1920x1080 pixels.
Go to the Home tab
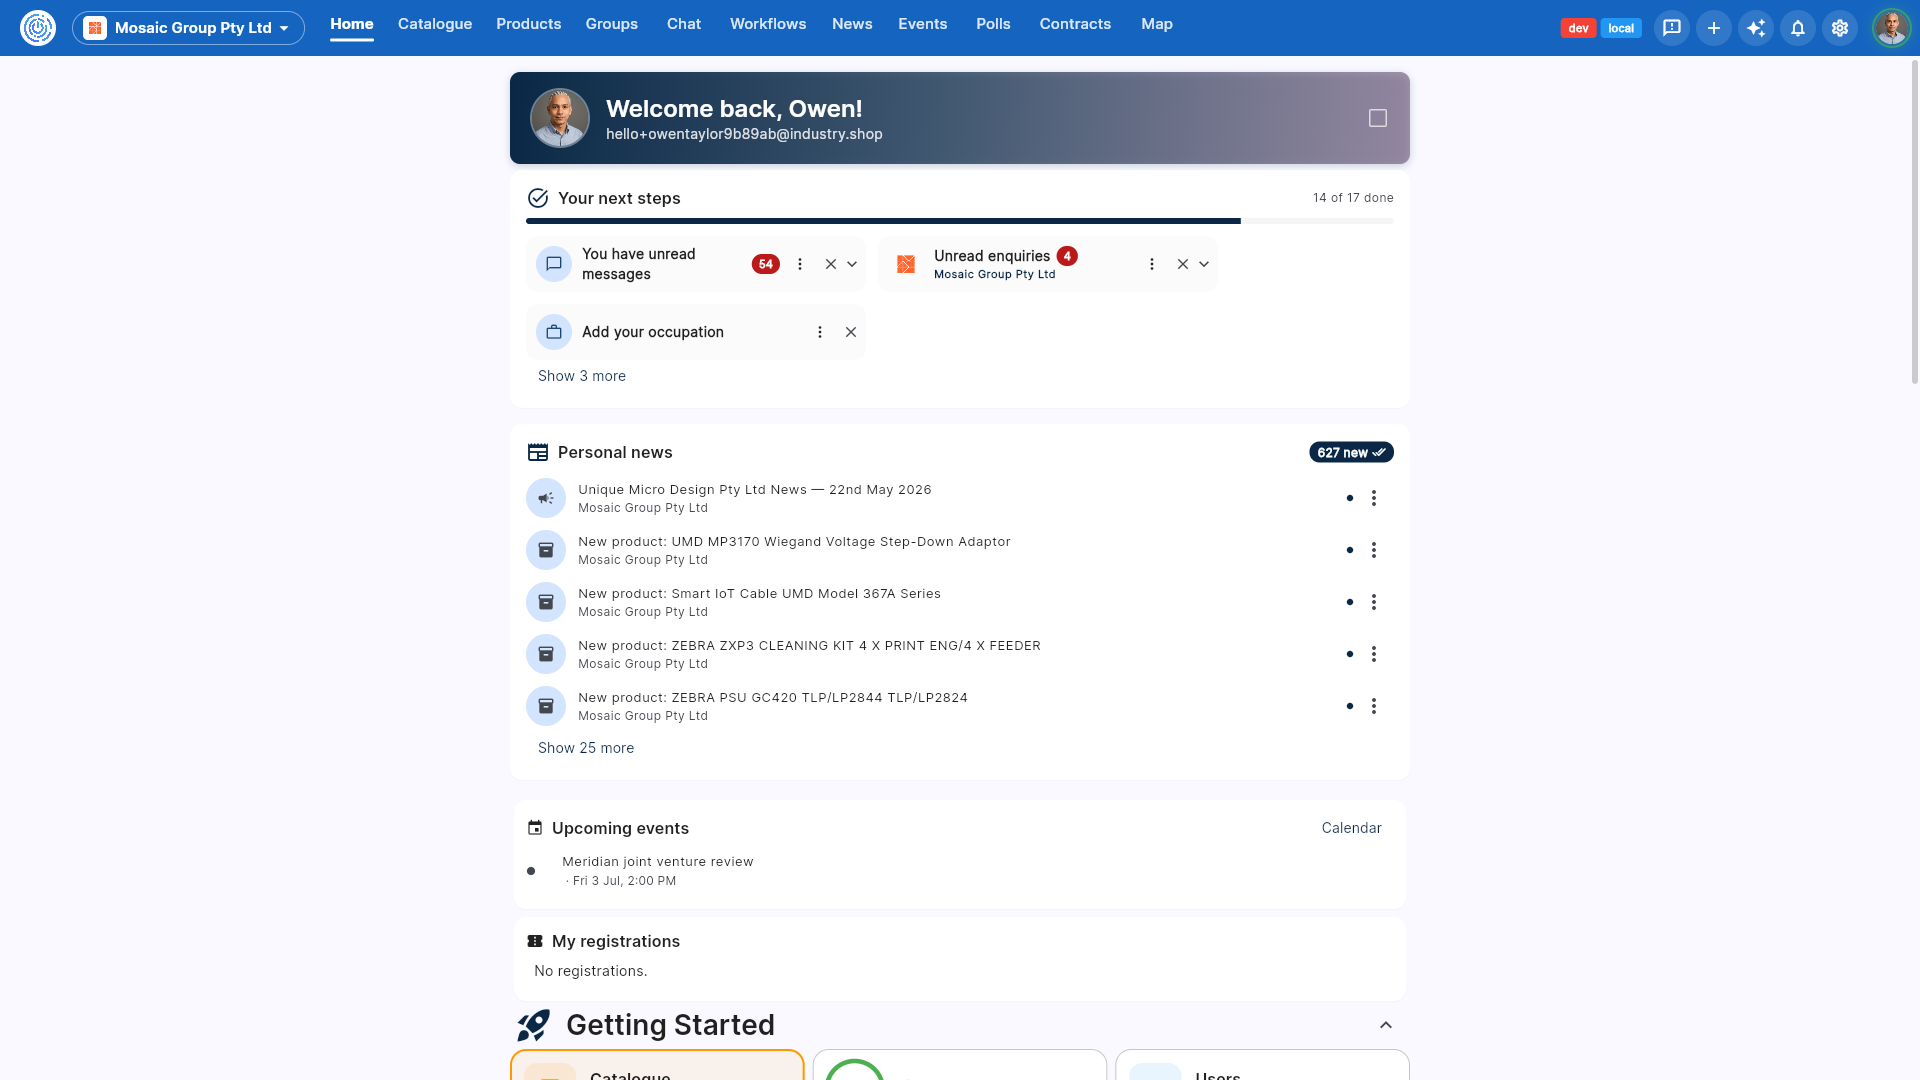[352, 24]
